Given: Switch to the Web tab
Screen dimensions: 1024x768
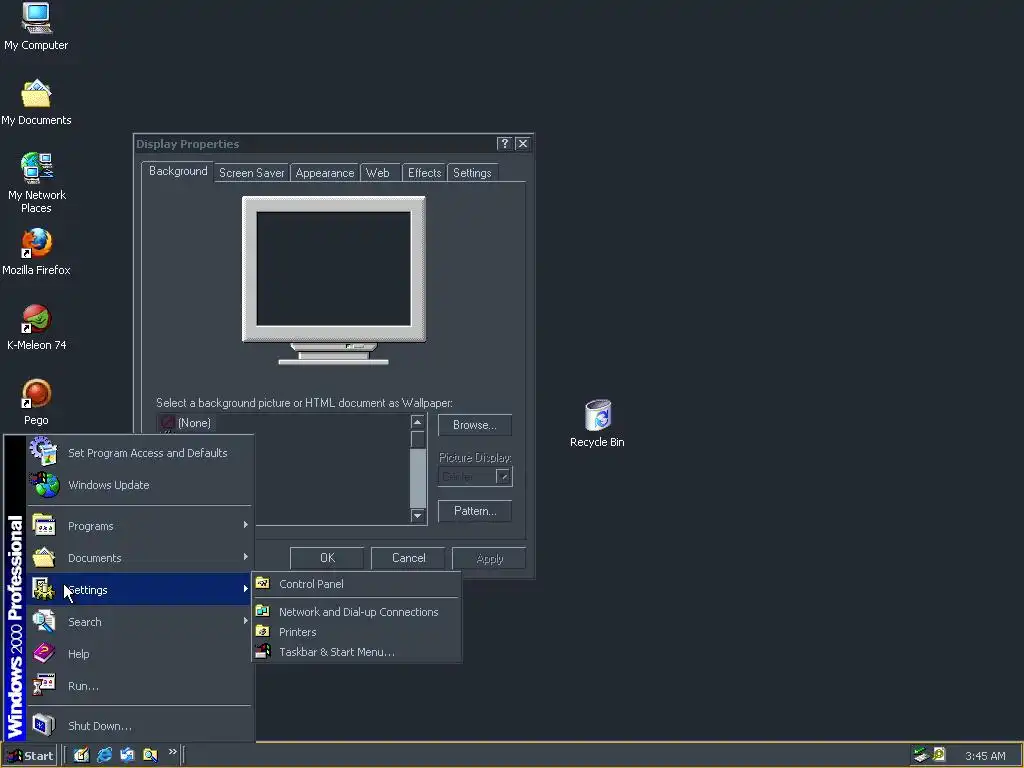Looking at the screenshot, I should pos(377,173).
